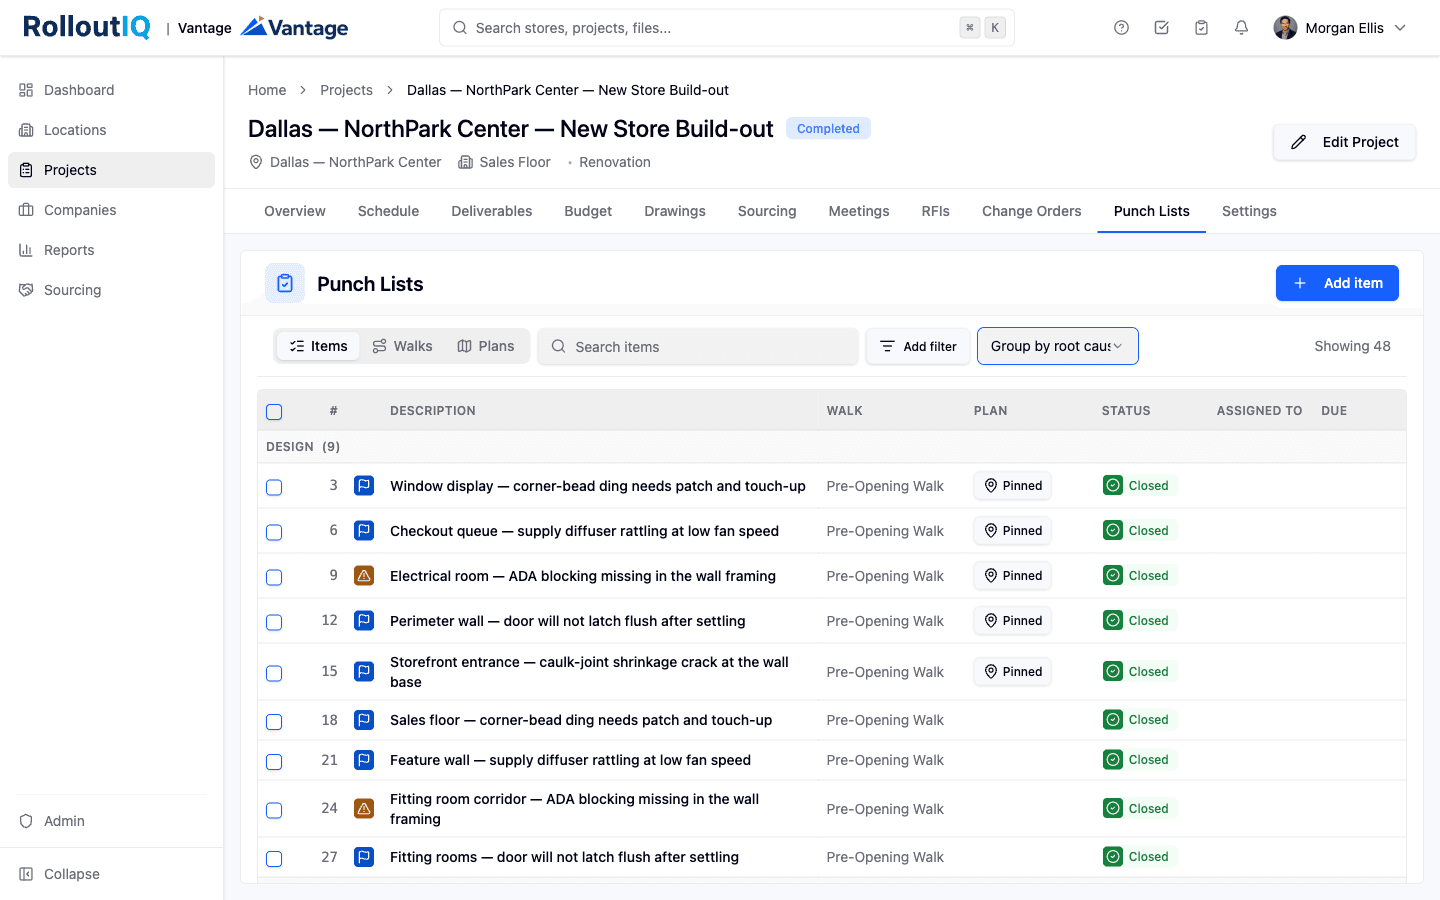Click the Edit Project button

coord(1344,142)
